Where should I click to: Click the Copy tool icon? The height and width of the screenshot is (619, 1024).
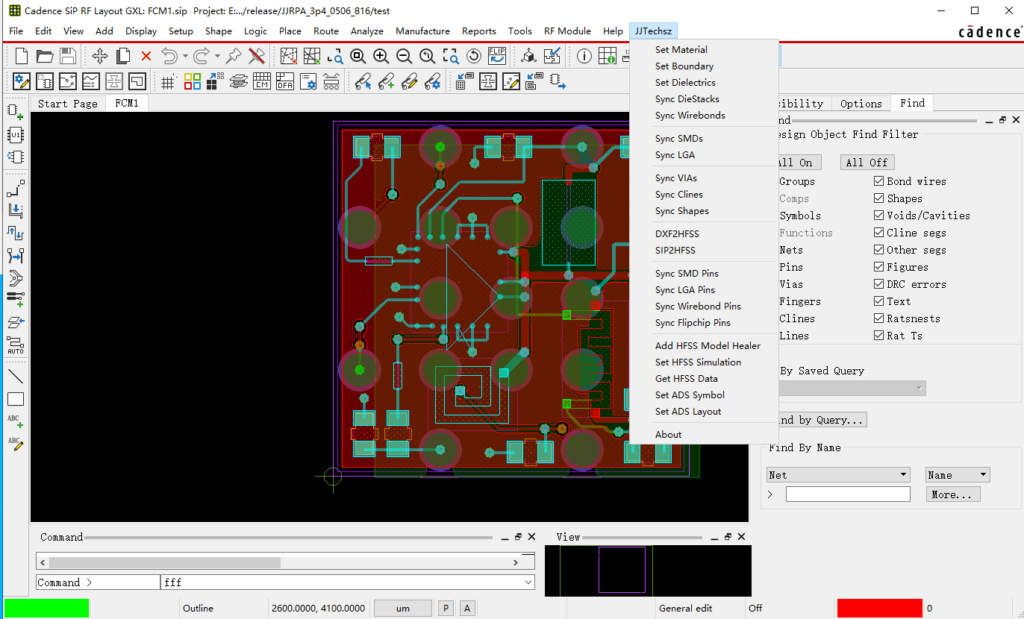click(123, 56)
